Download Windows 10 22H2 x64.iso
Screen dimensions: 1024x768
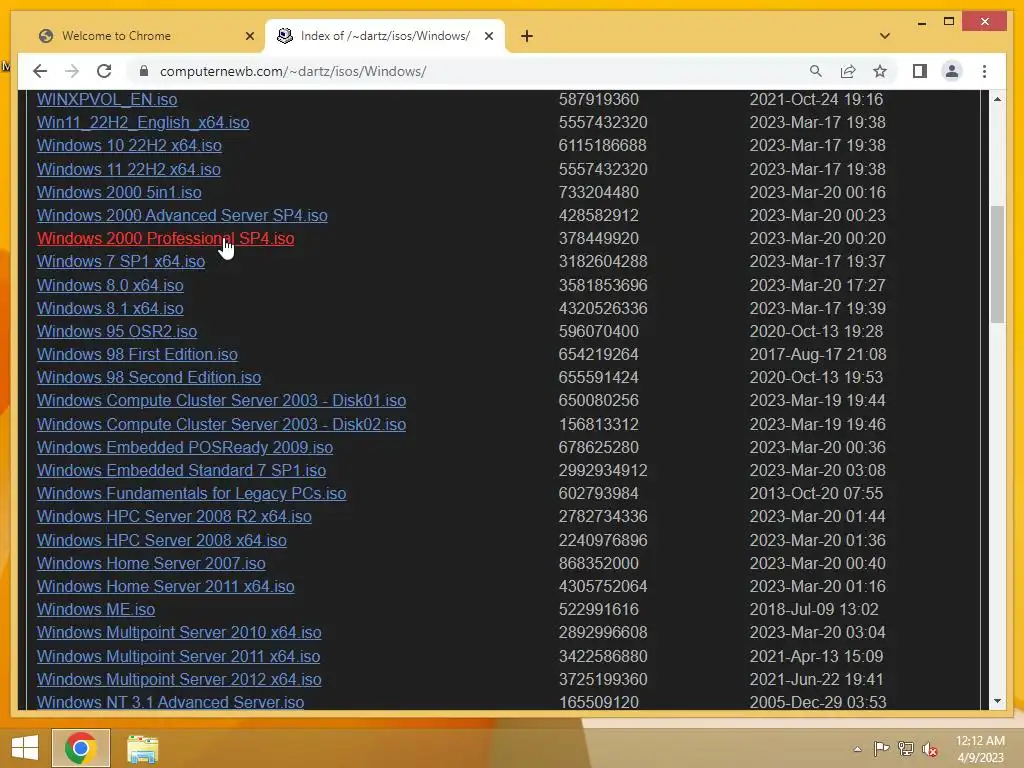pos(129,145)
